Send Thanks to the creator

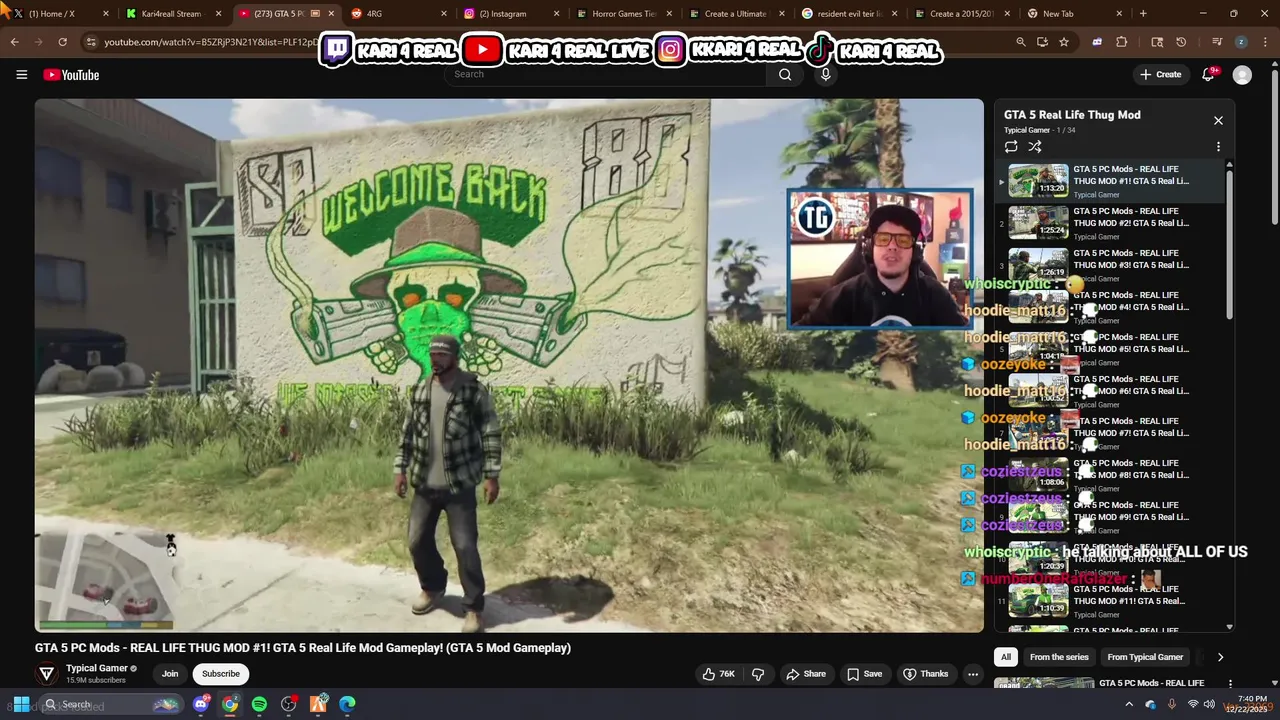(925, 674)
